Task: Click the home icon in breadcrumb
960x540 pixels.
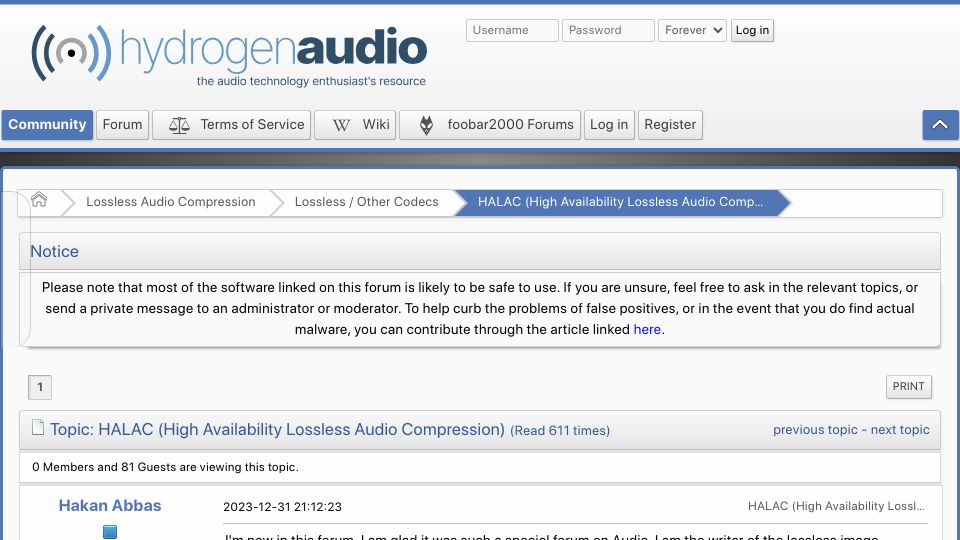Action: coord(39,200)
